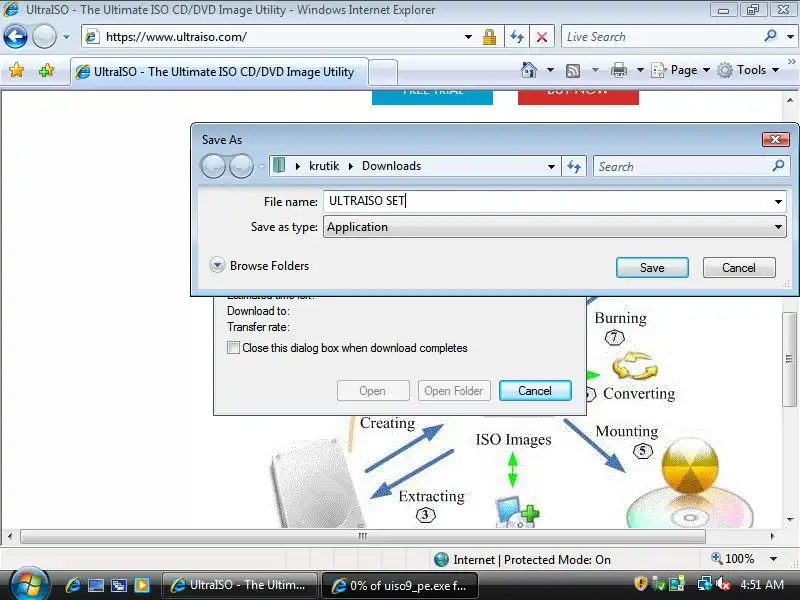This screenshot has height=600, width=800.
Task: Expand the zoom level dropdown arrow
Action: point(773,559)
